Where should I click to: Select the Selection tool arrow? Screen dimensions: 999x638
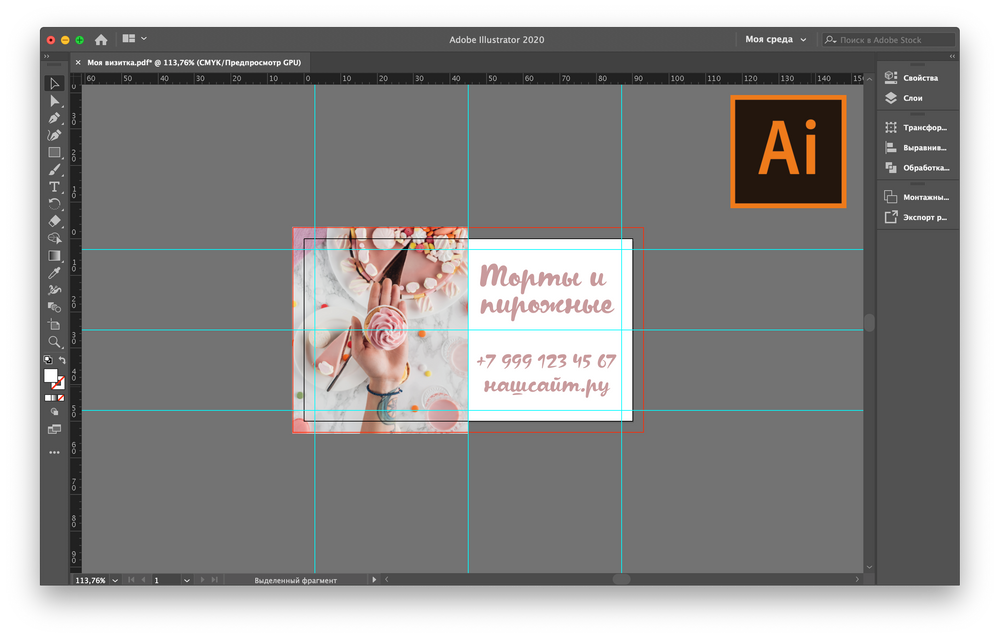click(55, 84)
